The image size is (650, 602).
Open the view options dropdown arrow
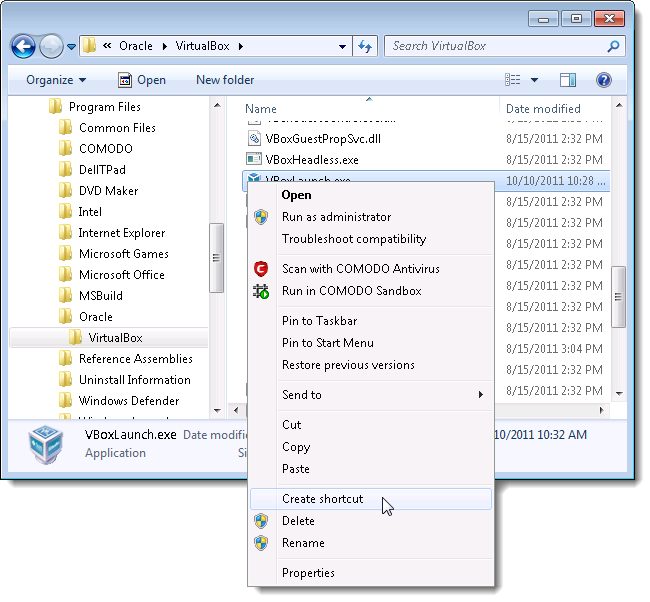(535, 80)
